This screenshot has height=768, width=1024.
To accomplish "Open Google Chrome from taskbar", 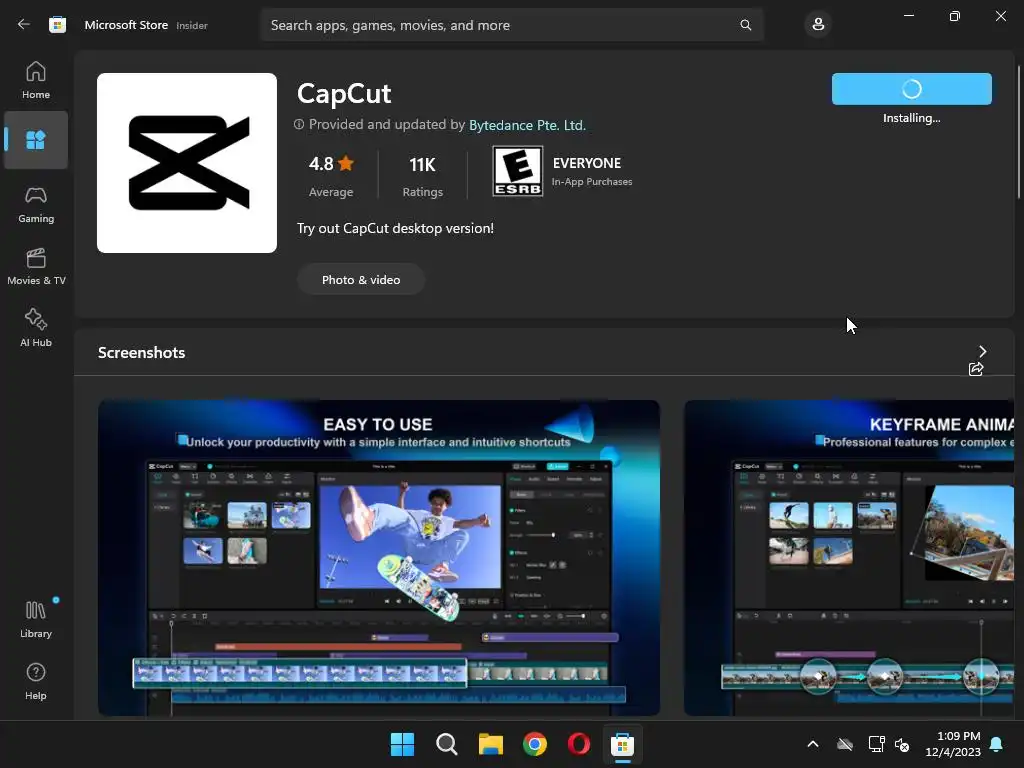I will point(535,744).
